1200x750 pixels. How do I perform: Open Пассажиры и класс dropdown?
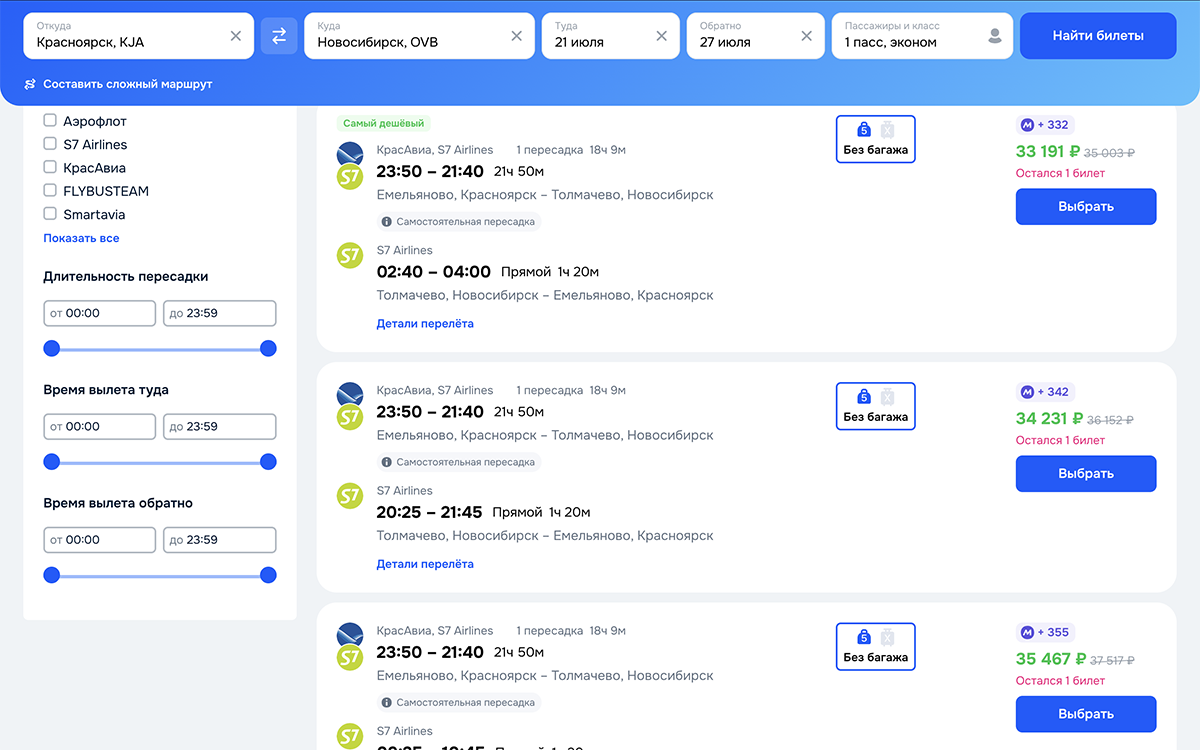(x=922, y=36)
